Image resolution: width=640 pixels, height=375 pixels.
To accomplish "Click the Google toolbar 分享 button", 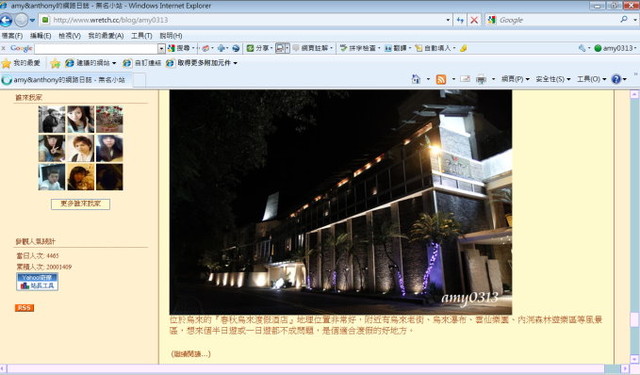I will tap(258, 48).
